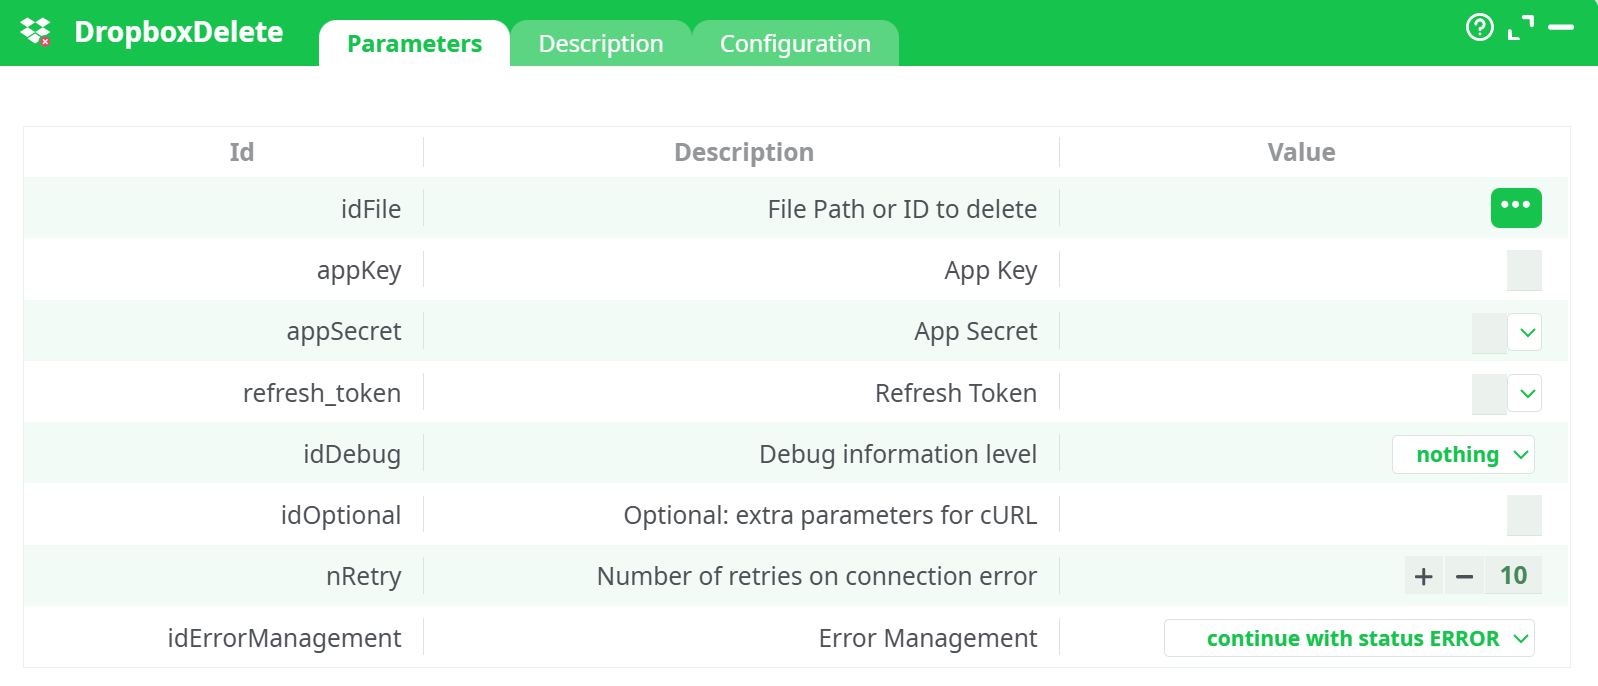Click the 'App Secret' description

976,332
